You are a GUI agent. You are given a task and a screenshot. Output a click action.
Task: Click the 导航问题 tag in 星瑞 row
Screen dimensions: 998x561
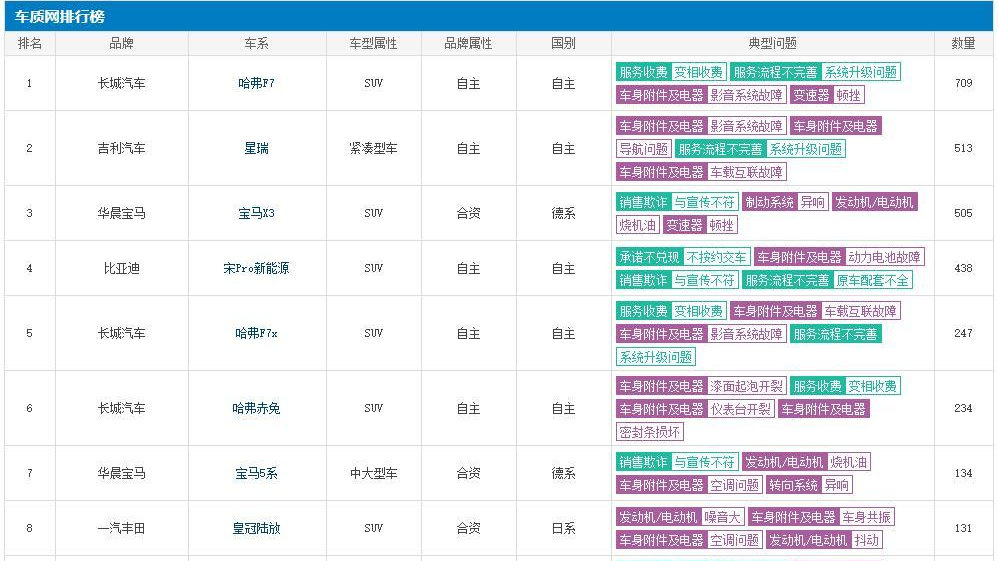(643, 149)
